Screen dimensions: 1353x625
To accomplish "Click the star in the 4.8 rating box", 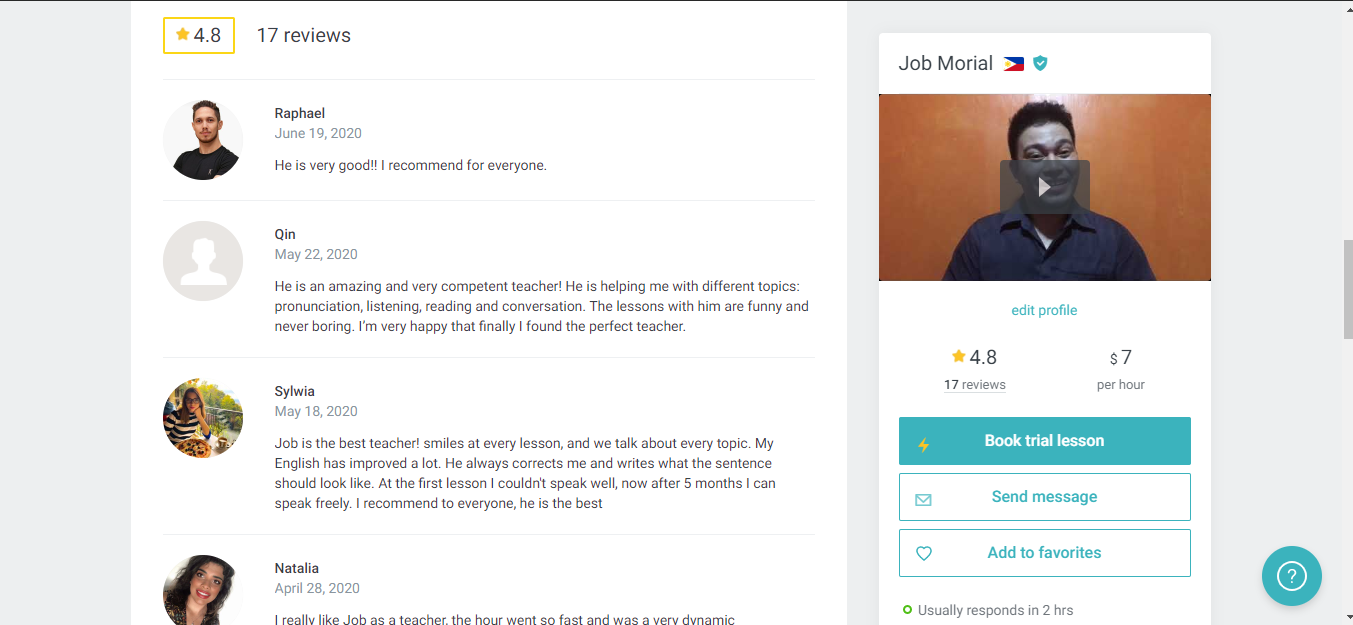I will (x=182, y=35).
